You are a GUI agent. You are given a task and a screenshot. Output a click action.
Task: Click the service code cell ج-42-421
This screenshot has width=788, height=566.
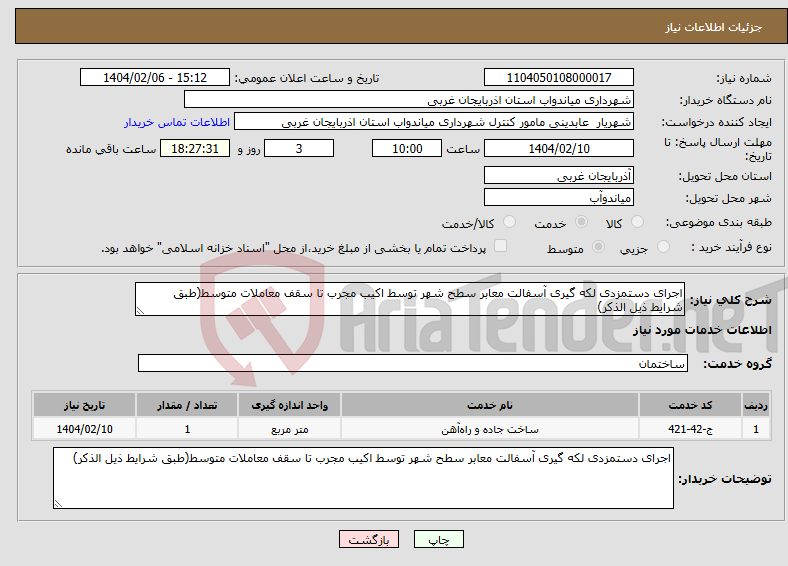[x=691, y=429]
